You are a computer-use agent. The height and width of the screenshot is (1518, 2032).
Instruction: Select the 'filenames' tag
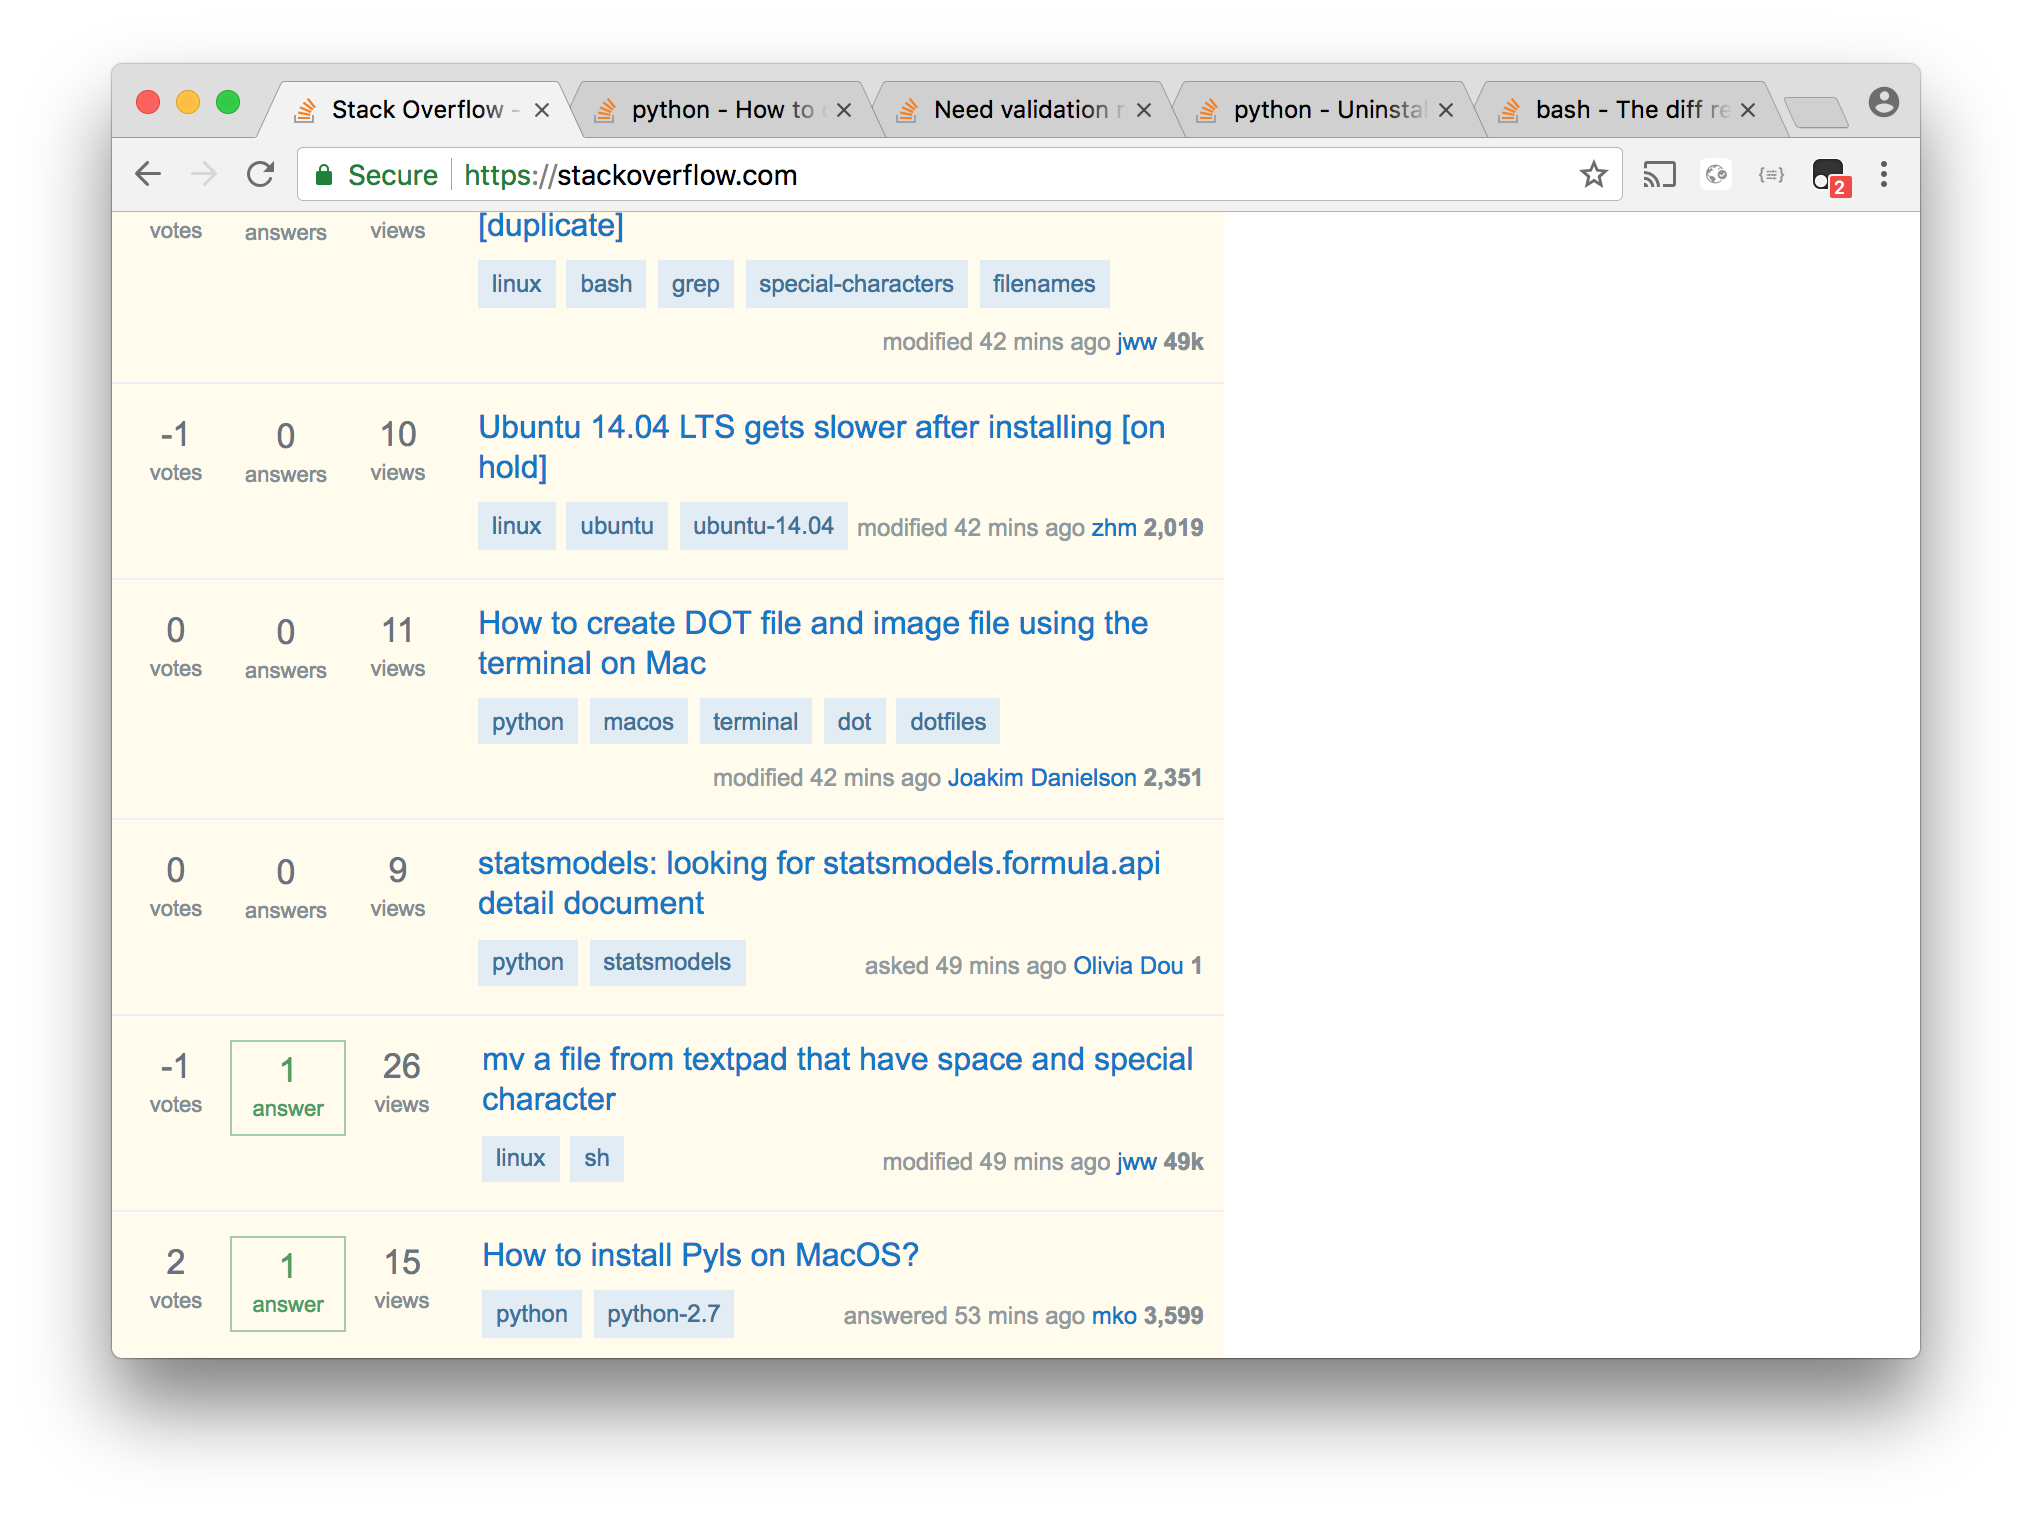1044,284
